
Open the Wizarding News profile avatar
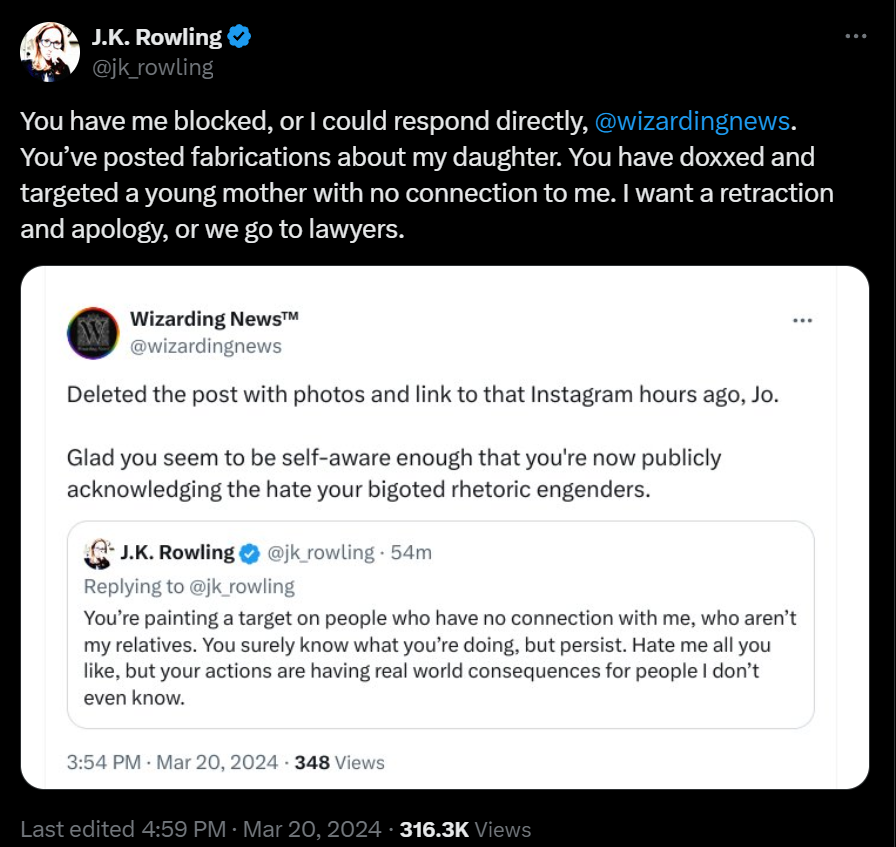93,333
